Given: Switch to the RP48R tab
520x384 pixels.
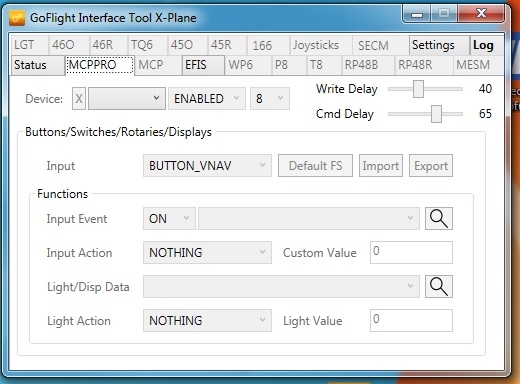Looking at the screenshot, I should click(x=423, y=65).
